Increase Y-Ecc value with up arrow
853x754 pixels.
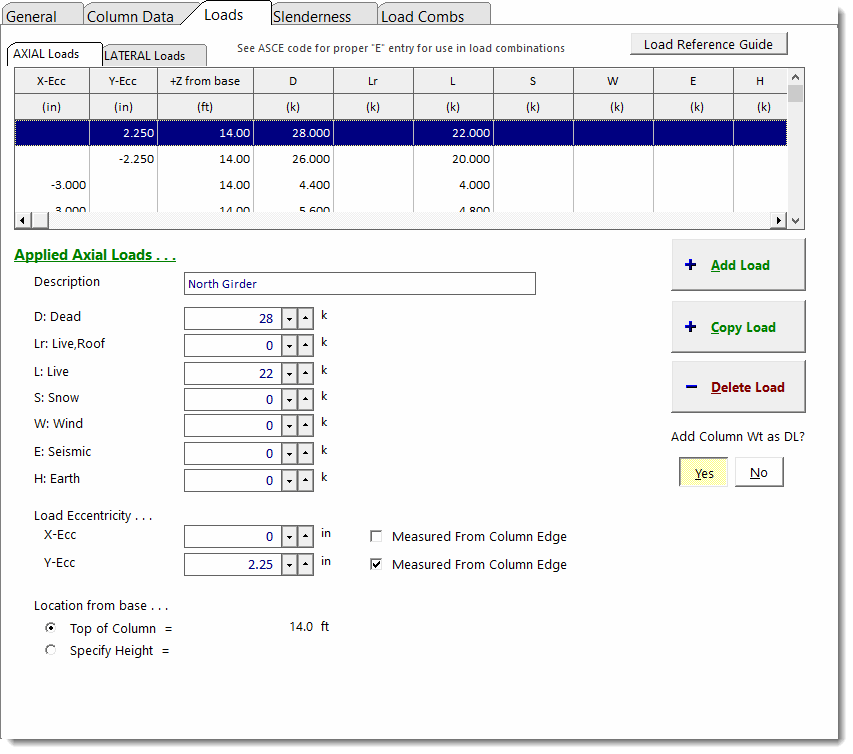pyautogui.click(x=305, y=565)
